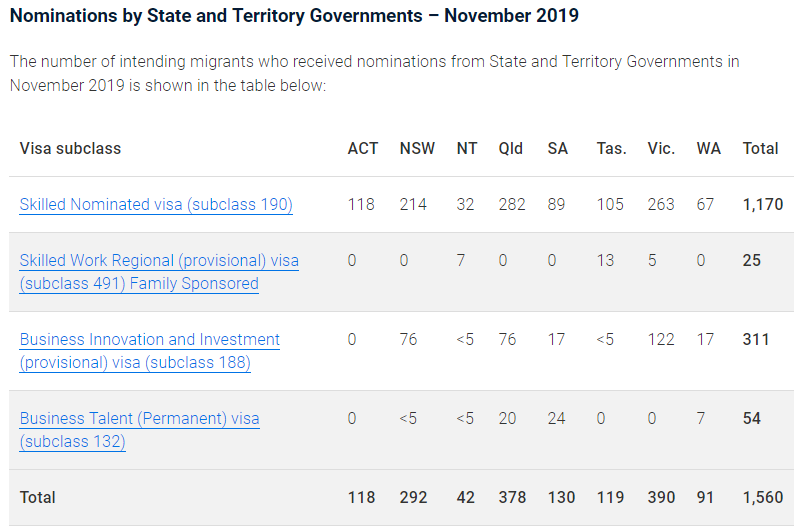Click the ACT column header

pyautogui.click(x=362, y=148)
